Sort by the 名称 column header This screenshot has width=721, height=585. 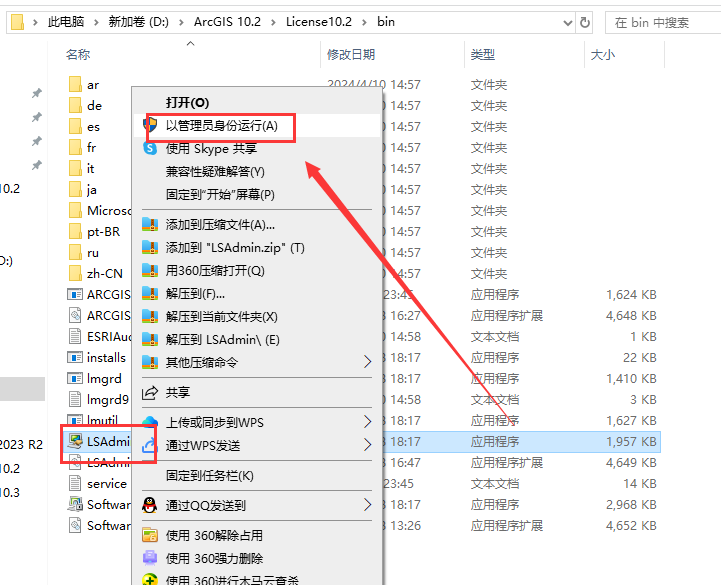pos(78,54)
